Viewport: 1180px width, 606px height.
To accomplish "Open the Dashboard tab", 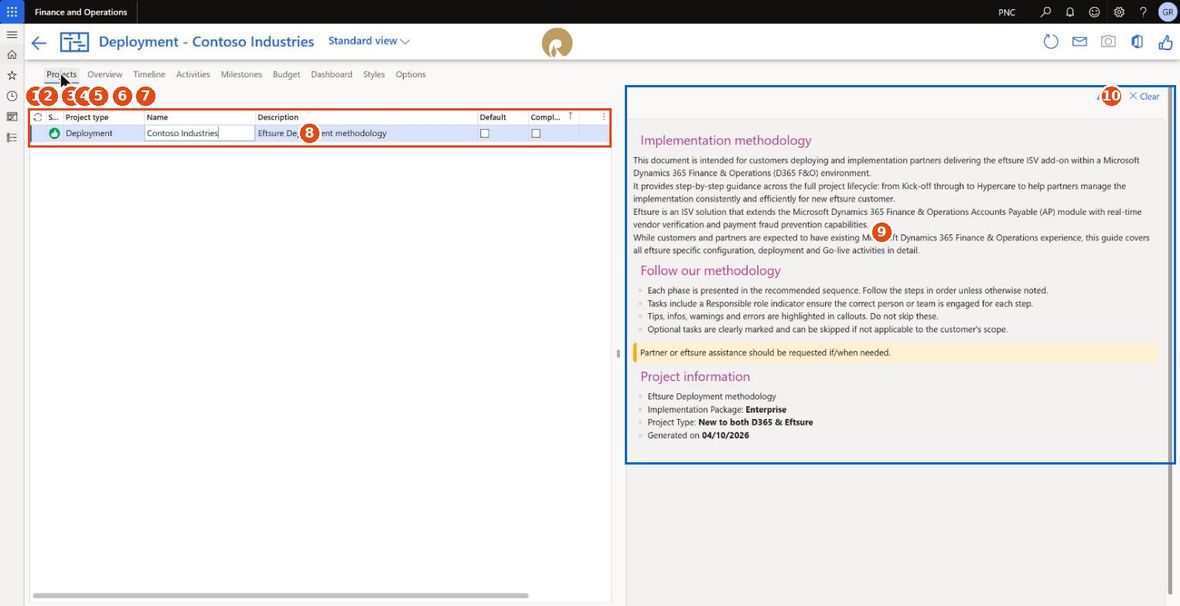I will (331, 75).
